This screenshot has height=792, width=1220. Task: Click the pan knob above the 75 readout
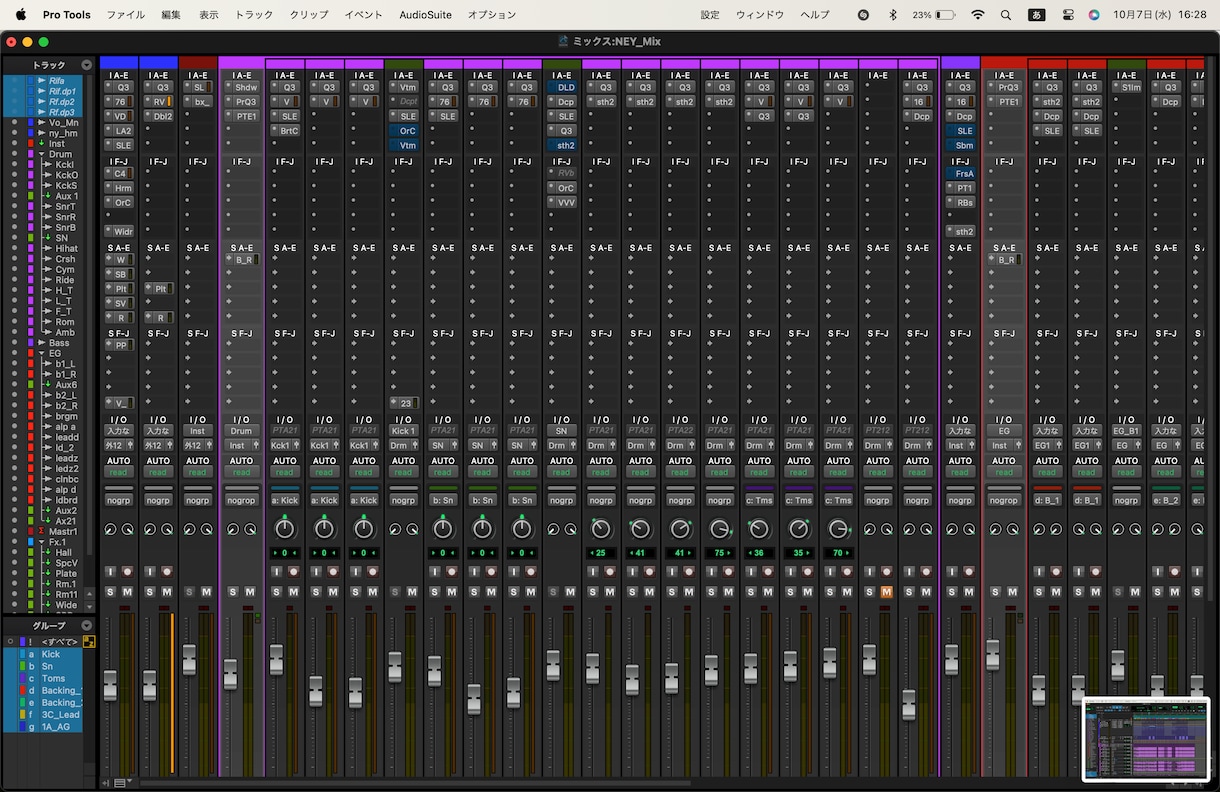(x=720, y=529)
